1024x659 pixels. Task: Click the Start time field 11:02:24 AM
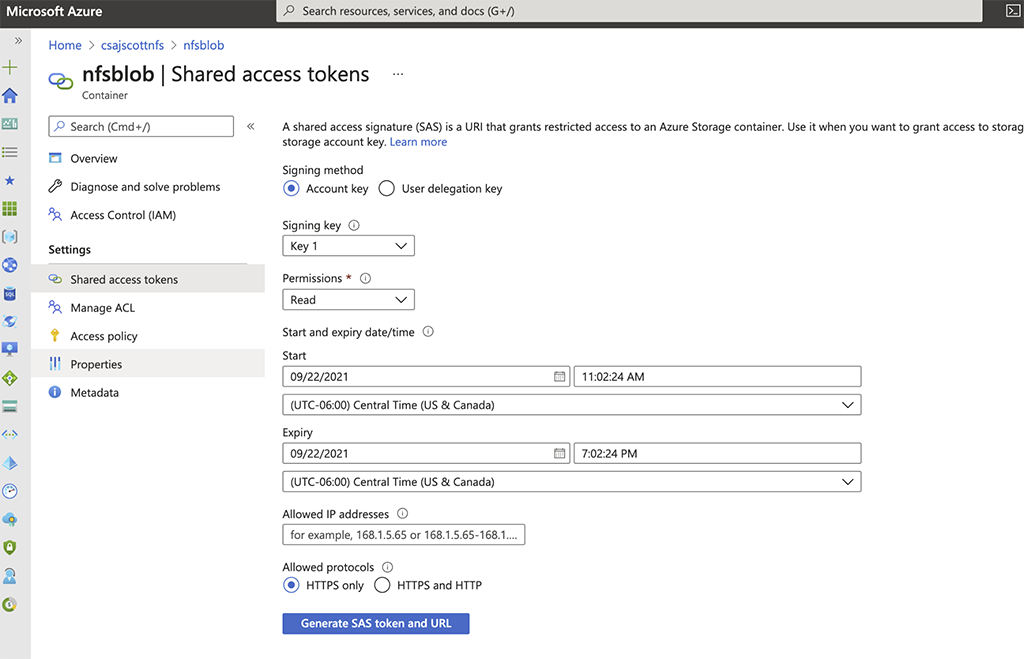(x=717, y=376)
